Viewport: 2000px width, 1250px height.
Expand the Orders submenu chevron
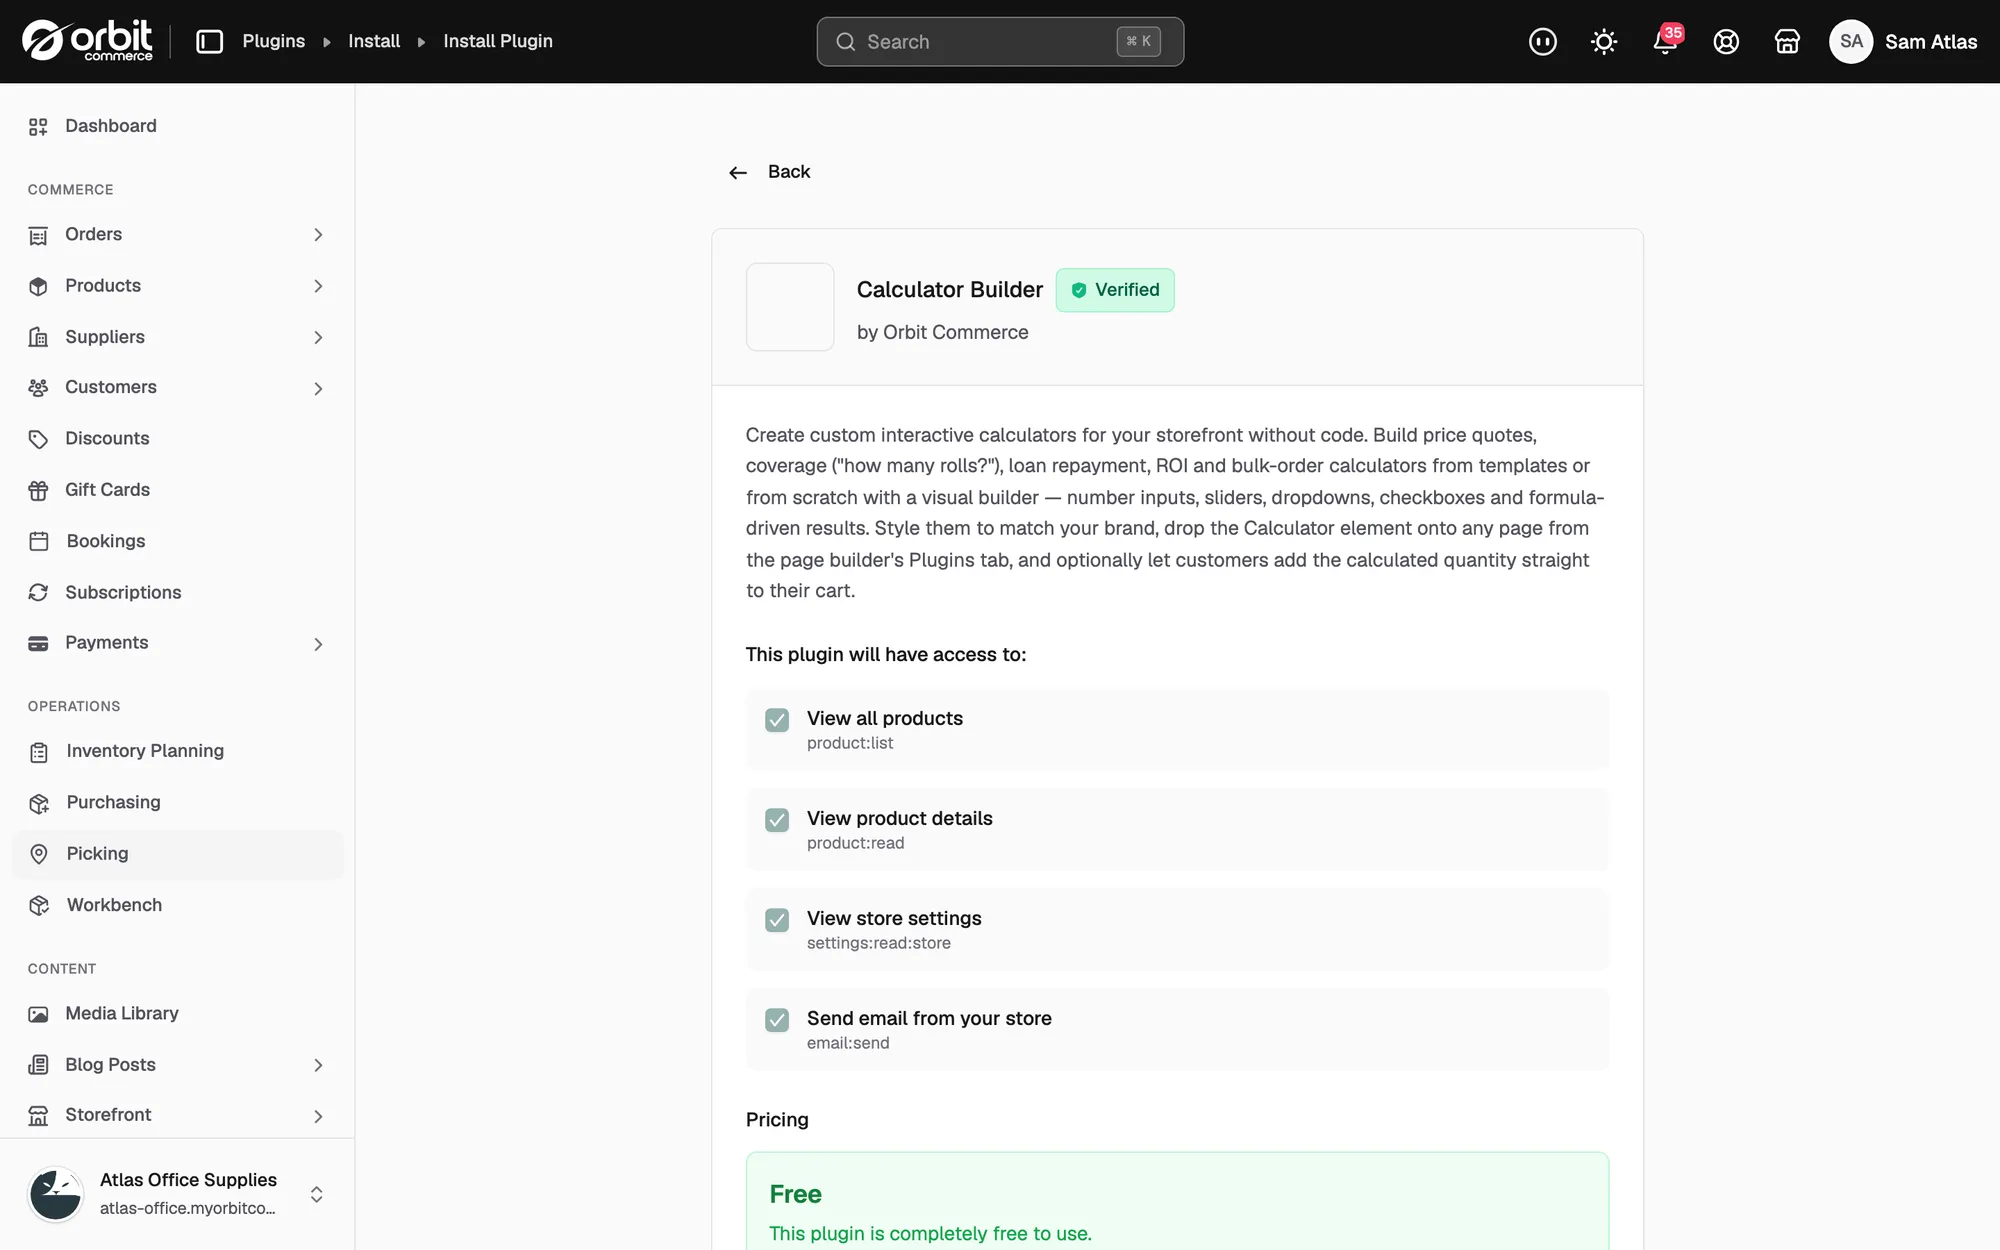click(318, 235)
